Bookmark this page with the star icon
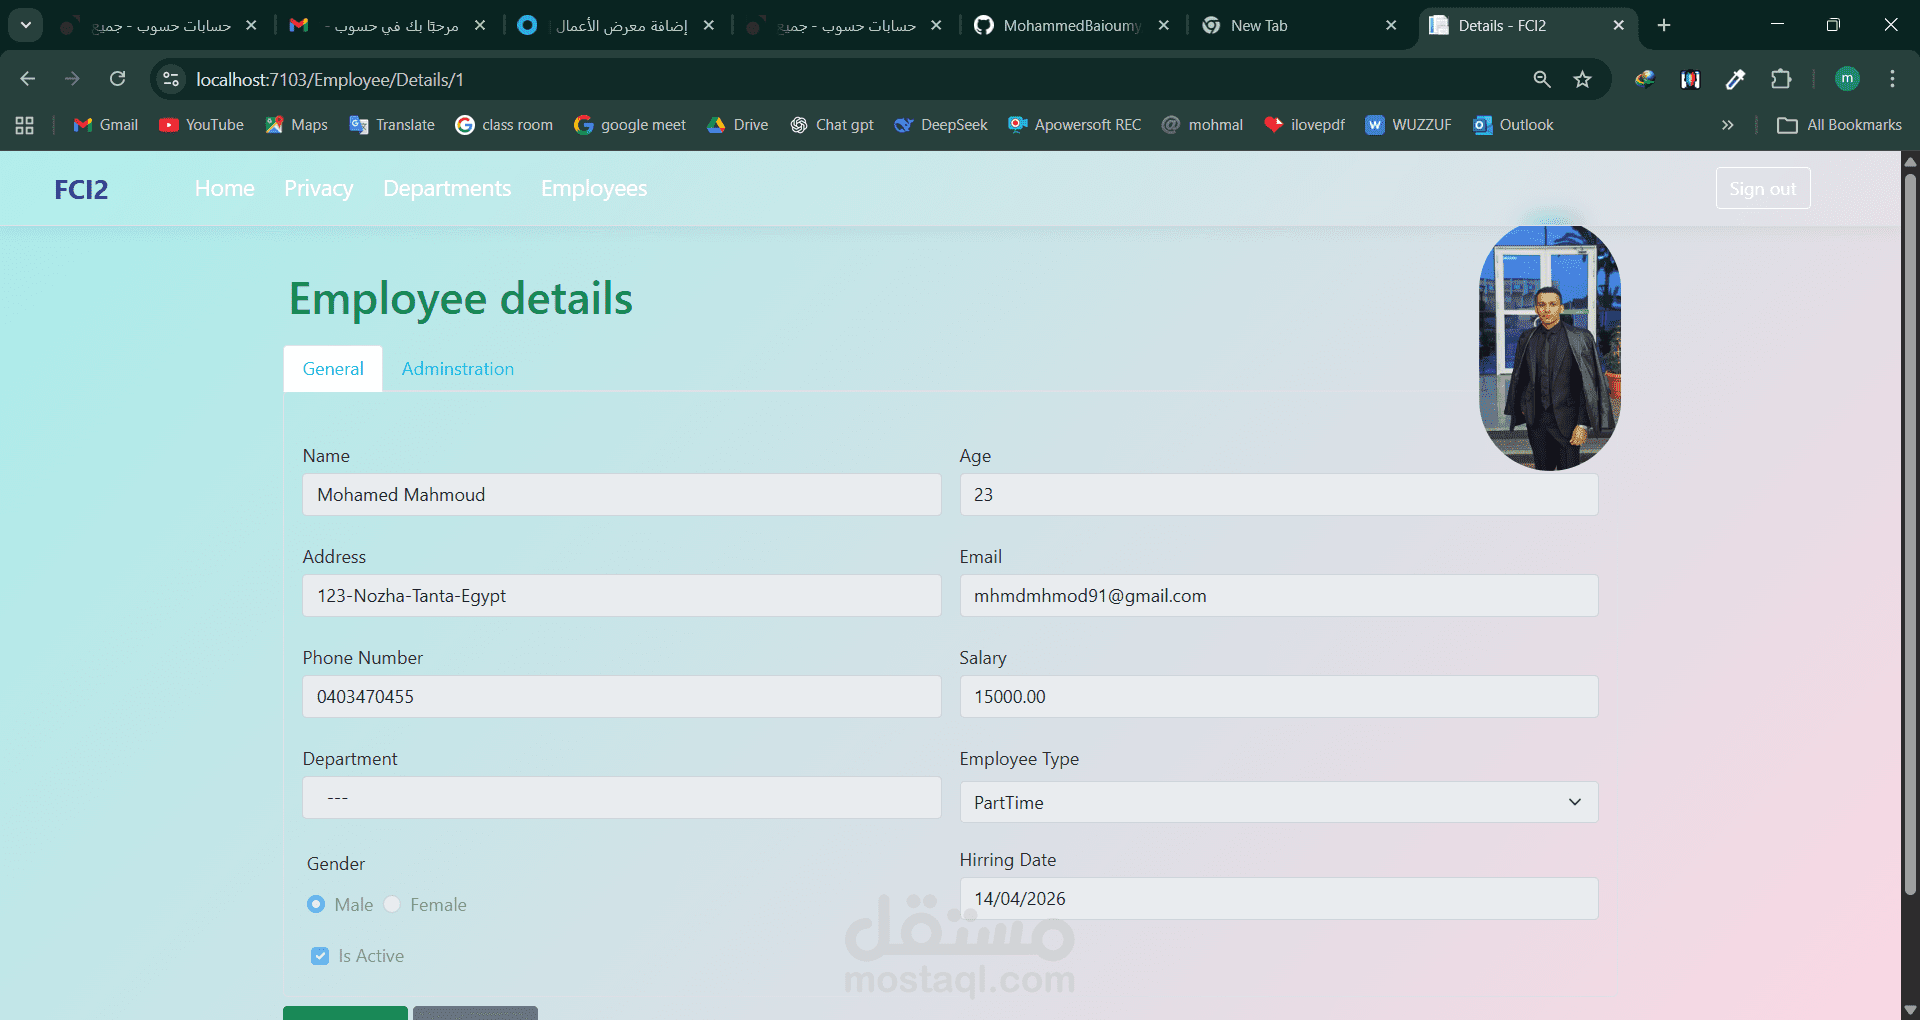Viewport: 1920px width, 1020px height. pyautogui.click(x=1582, y=79)
